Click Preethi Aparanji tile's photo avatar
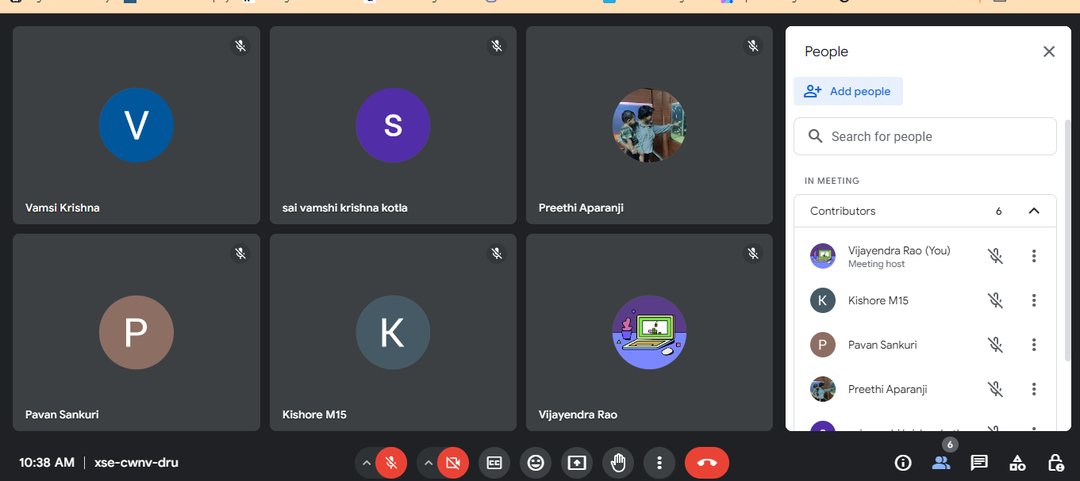The image size is (1080, 481). 649,125
